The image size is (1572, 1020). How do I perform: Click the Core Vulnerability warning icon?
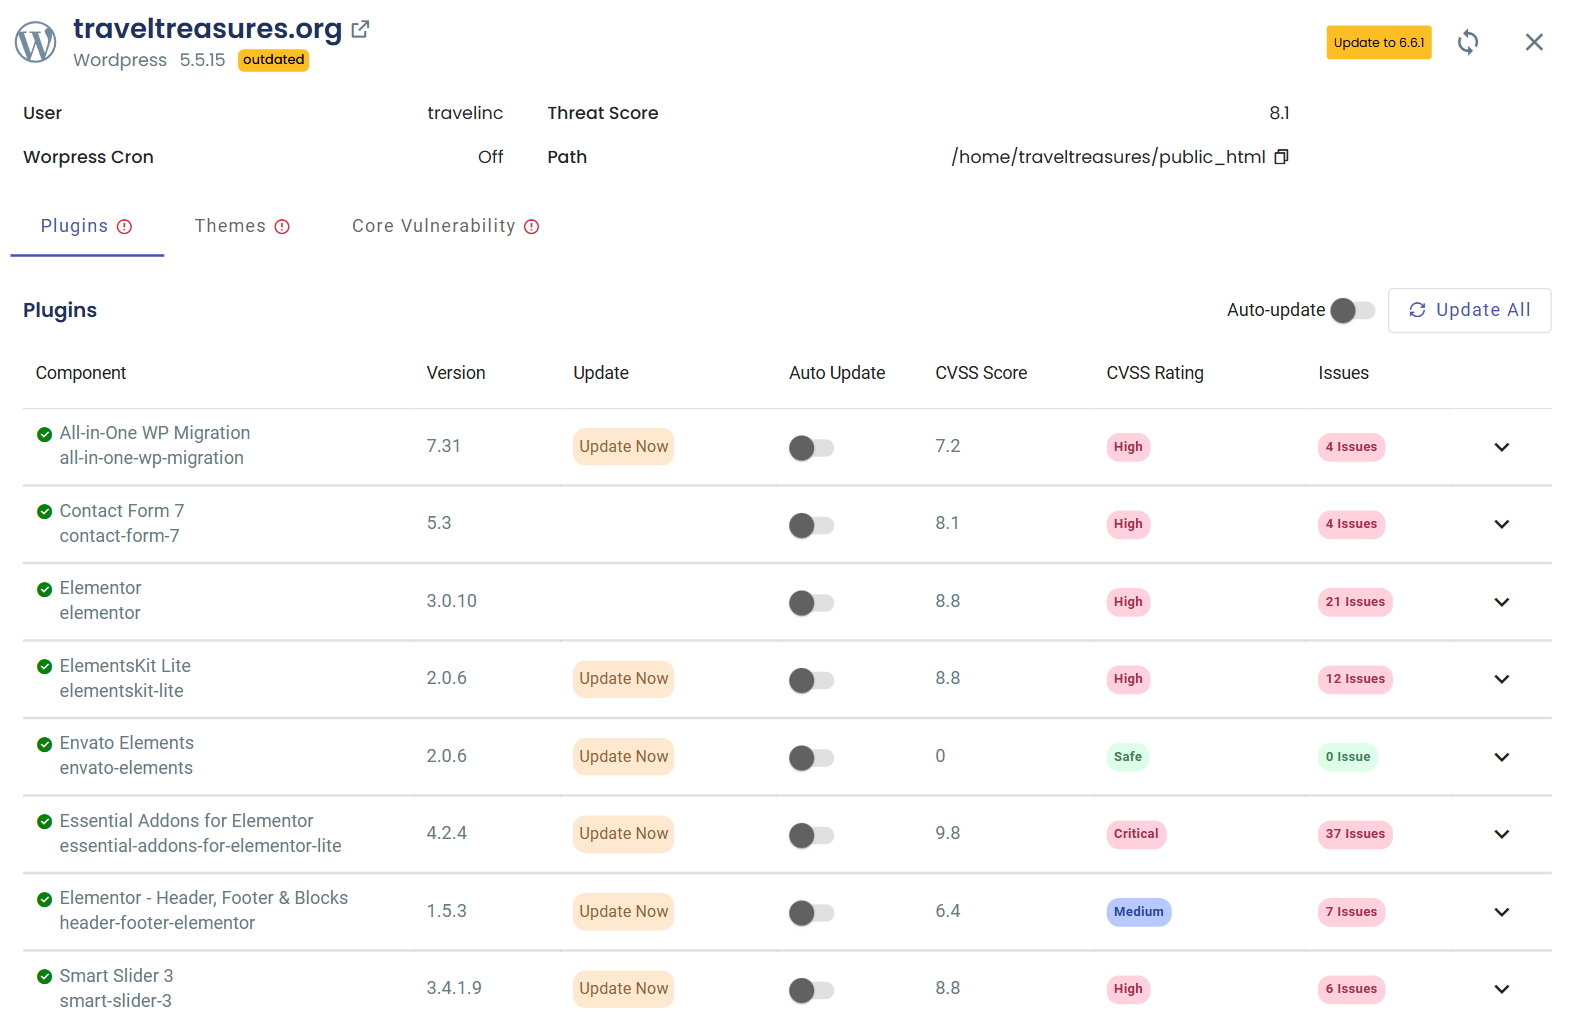pos(532,227)
